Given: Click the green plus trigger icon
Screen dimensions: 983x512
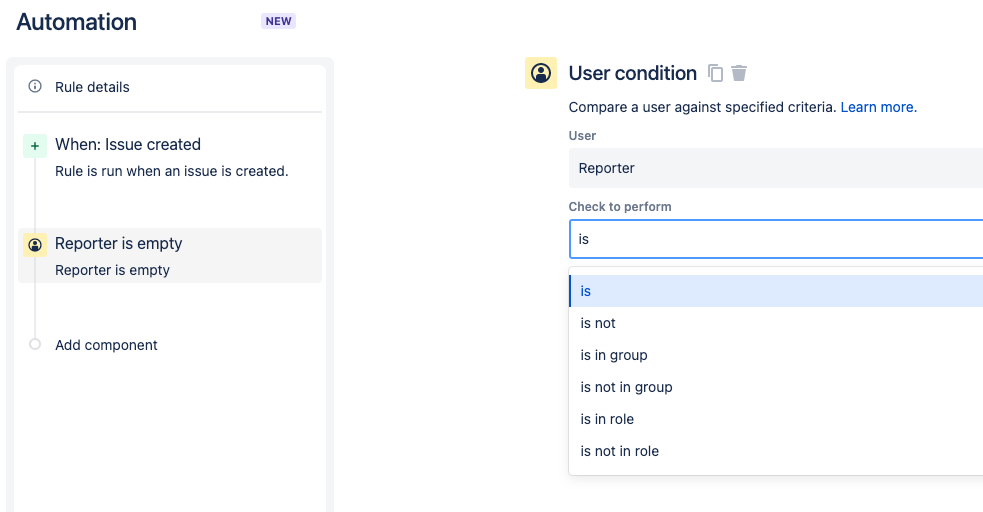Looking at the screenshot, I should (35, 146).
